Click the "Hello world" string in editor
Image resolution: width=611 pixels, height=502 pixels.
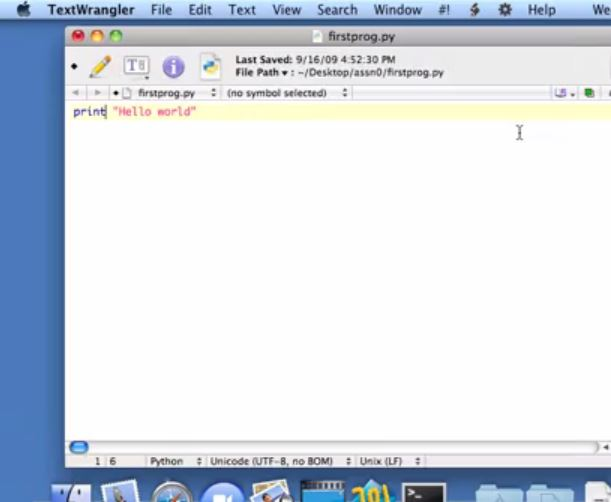tap(154, 112)
